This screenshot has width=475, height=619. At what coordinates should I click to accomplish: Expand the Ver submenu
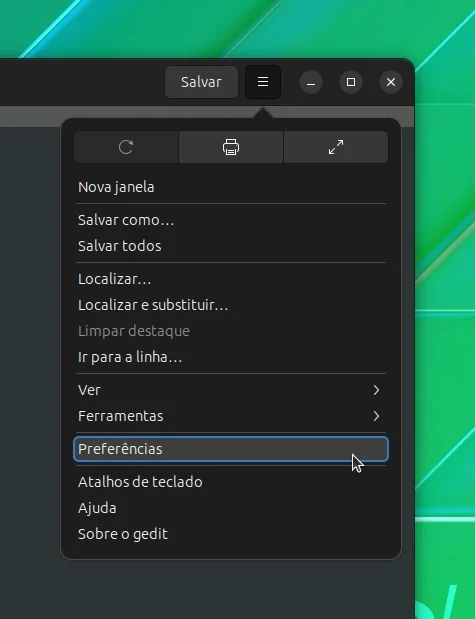pyautogui.click(x=231, y=390)
